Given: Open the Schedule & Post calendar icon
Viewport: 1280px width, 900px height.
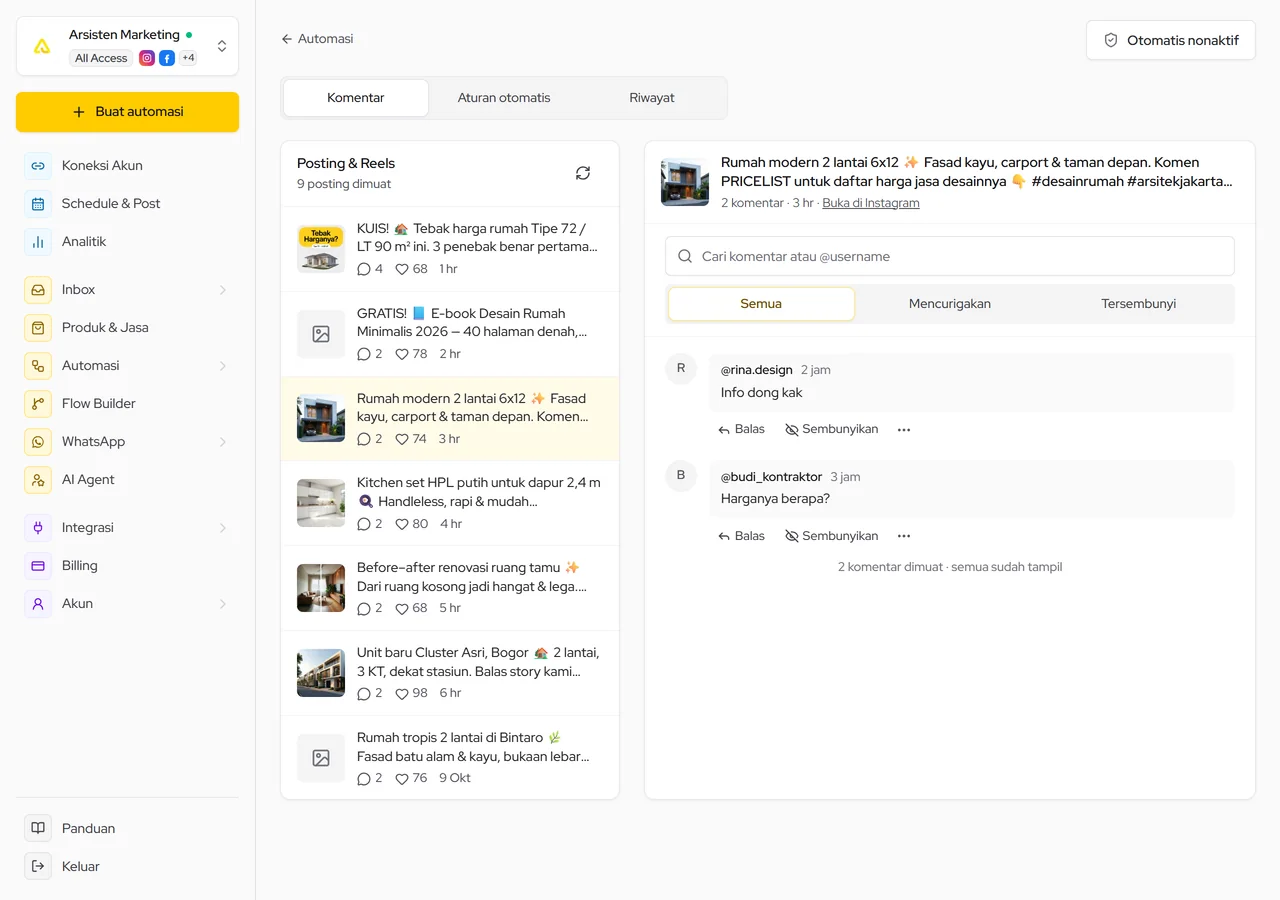Looking at the screenshot, I should [38, 203].
